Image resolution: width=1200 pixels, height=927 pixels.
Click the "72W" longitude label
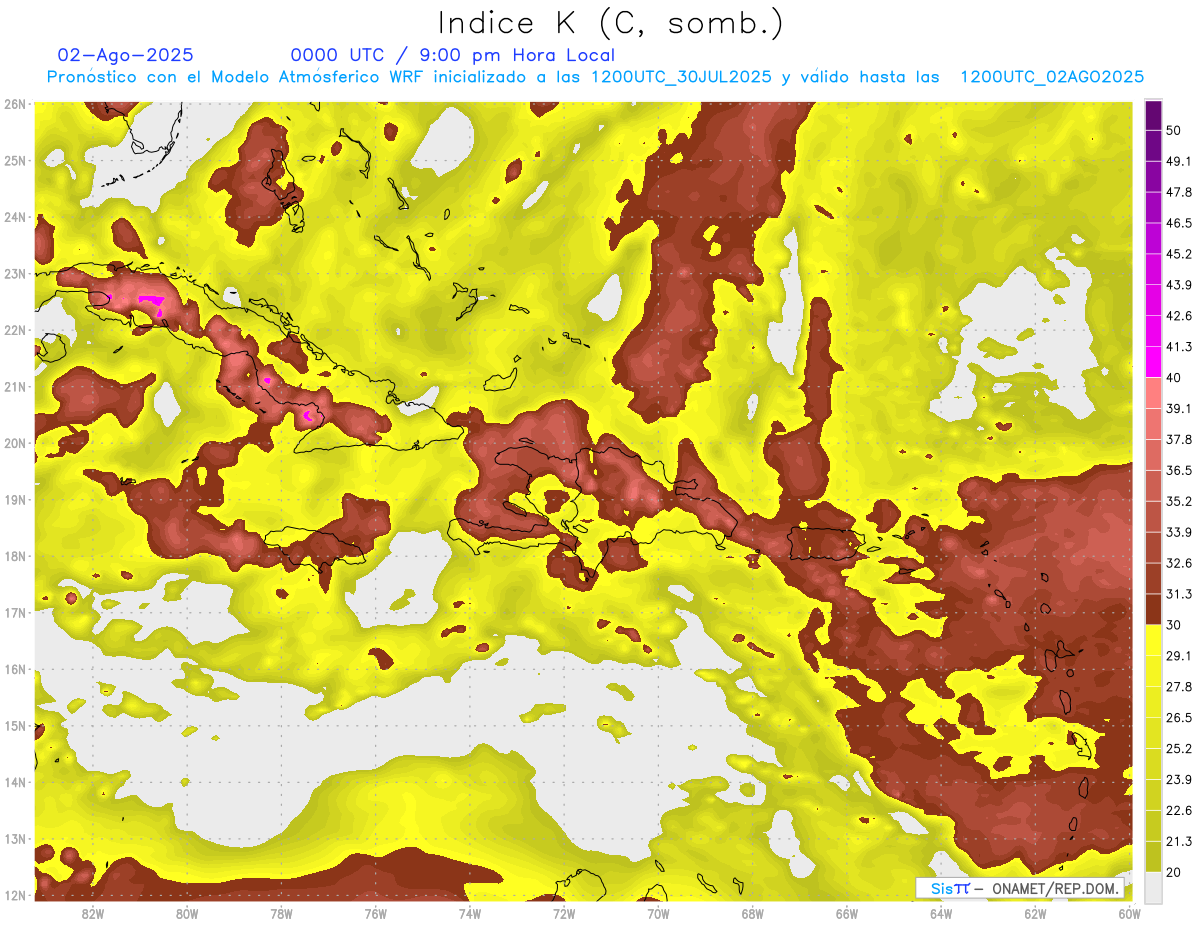[x=564, y=913]
